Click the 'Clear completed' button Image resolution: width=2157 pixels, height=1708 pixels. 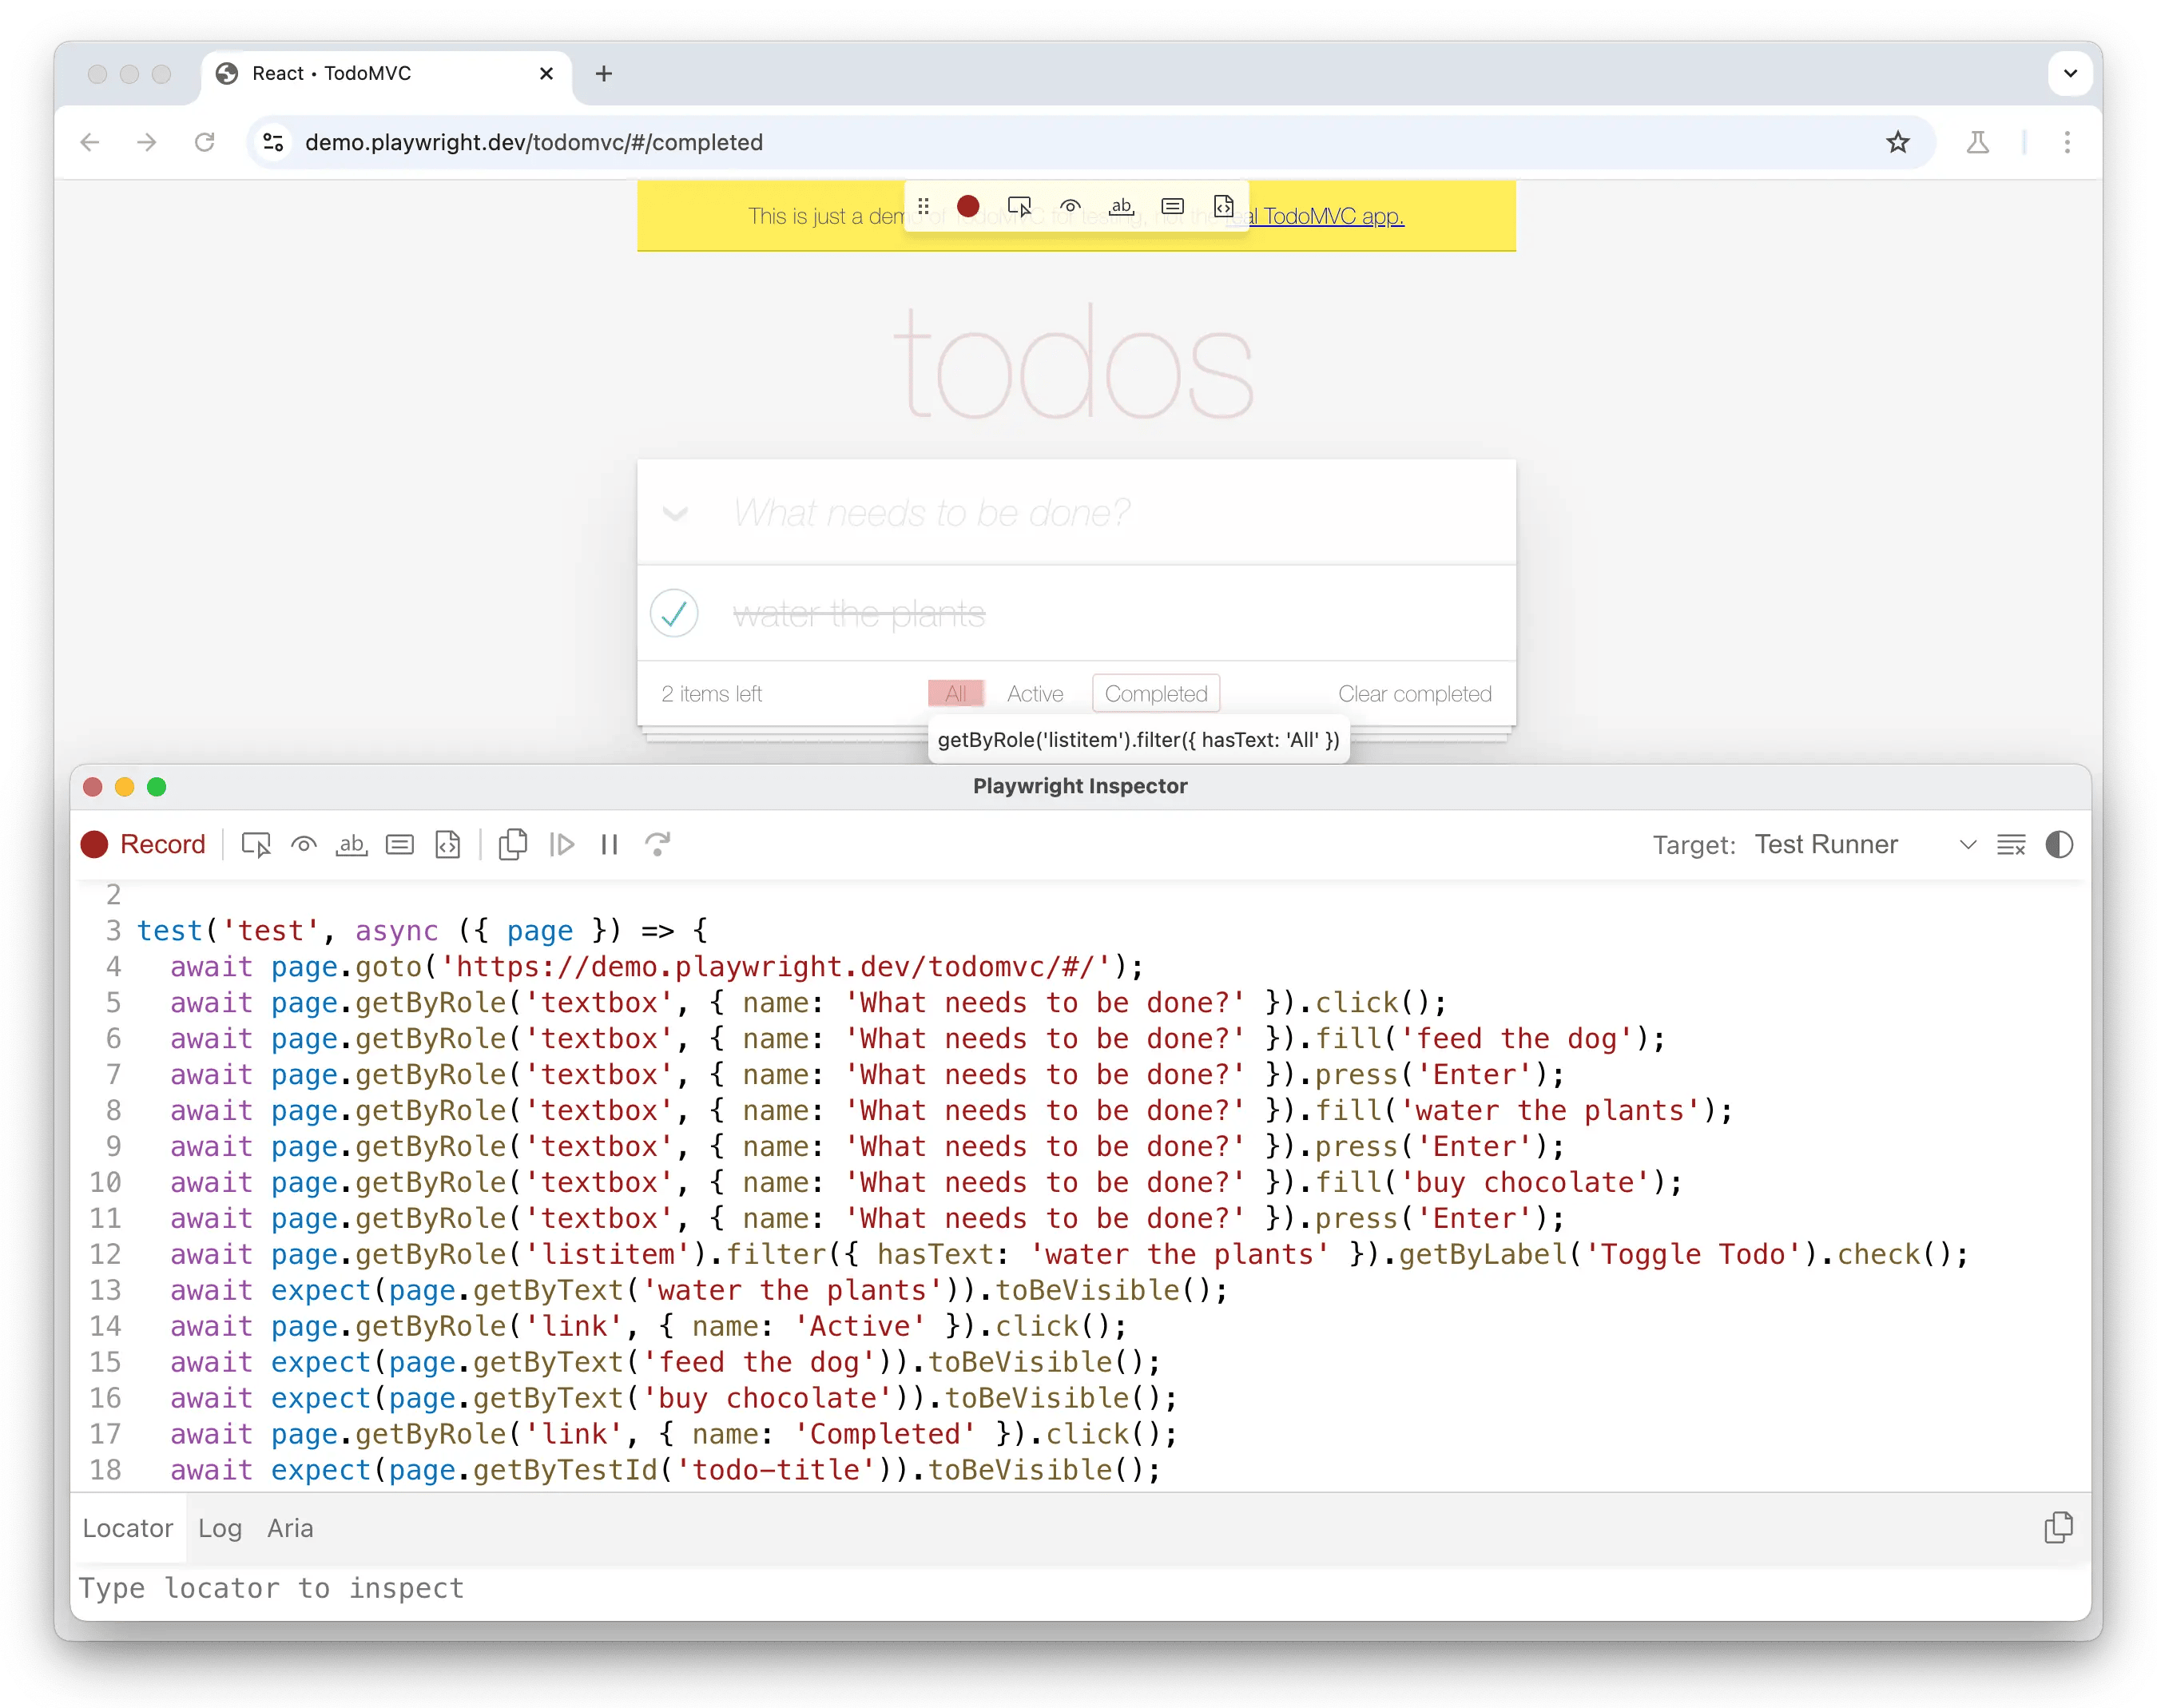[1414, 694]
